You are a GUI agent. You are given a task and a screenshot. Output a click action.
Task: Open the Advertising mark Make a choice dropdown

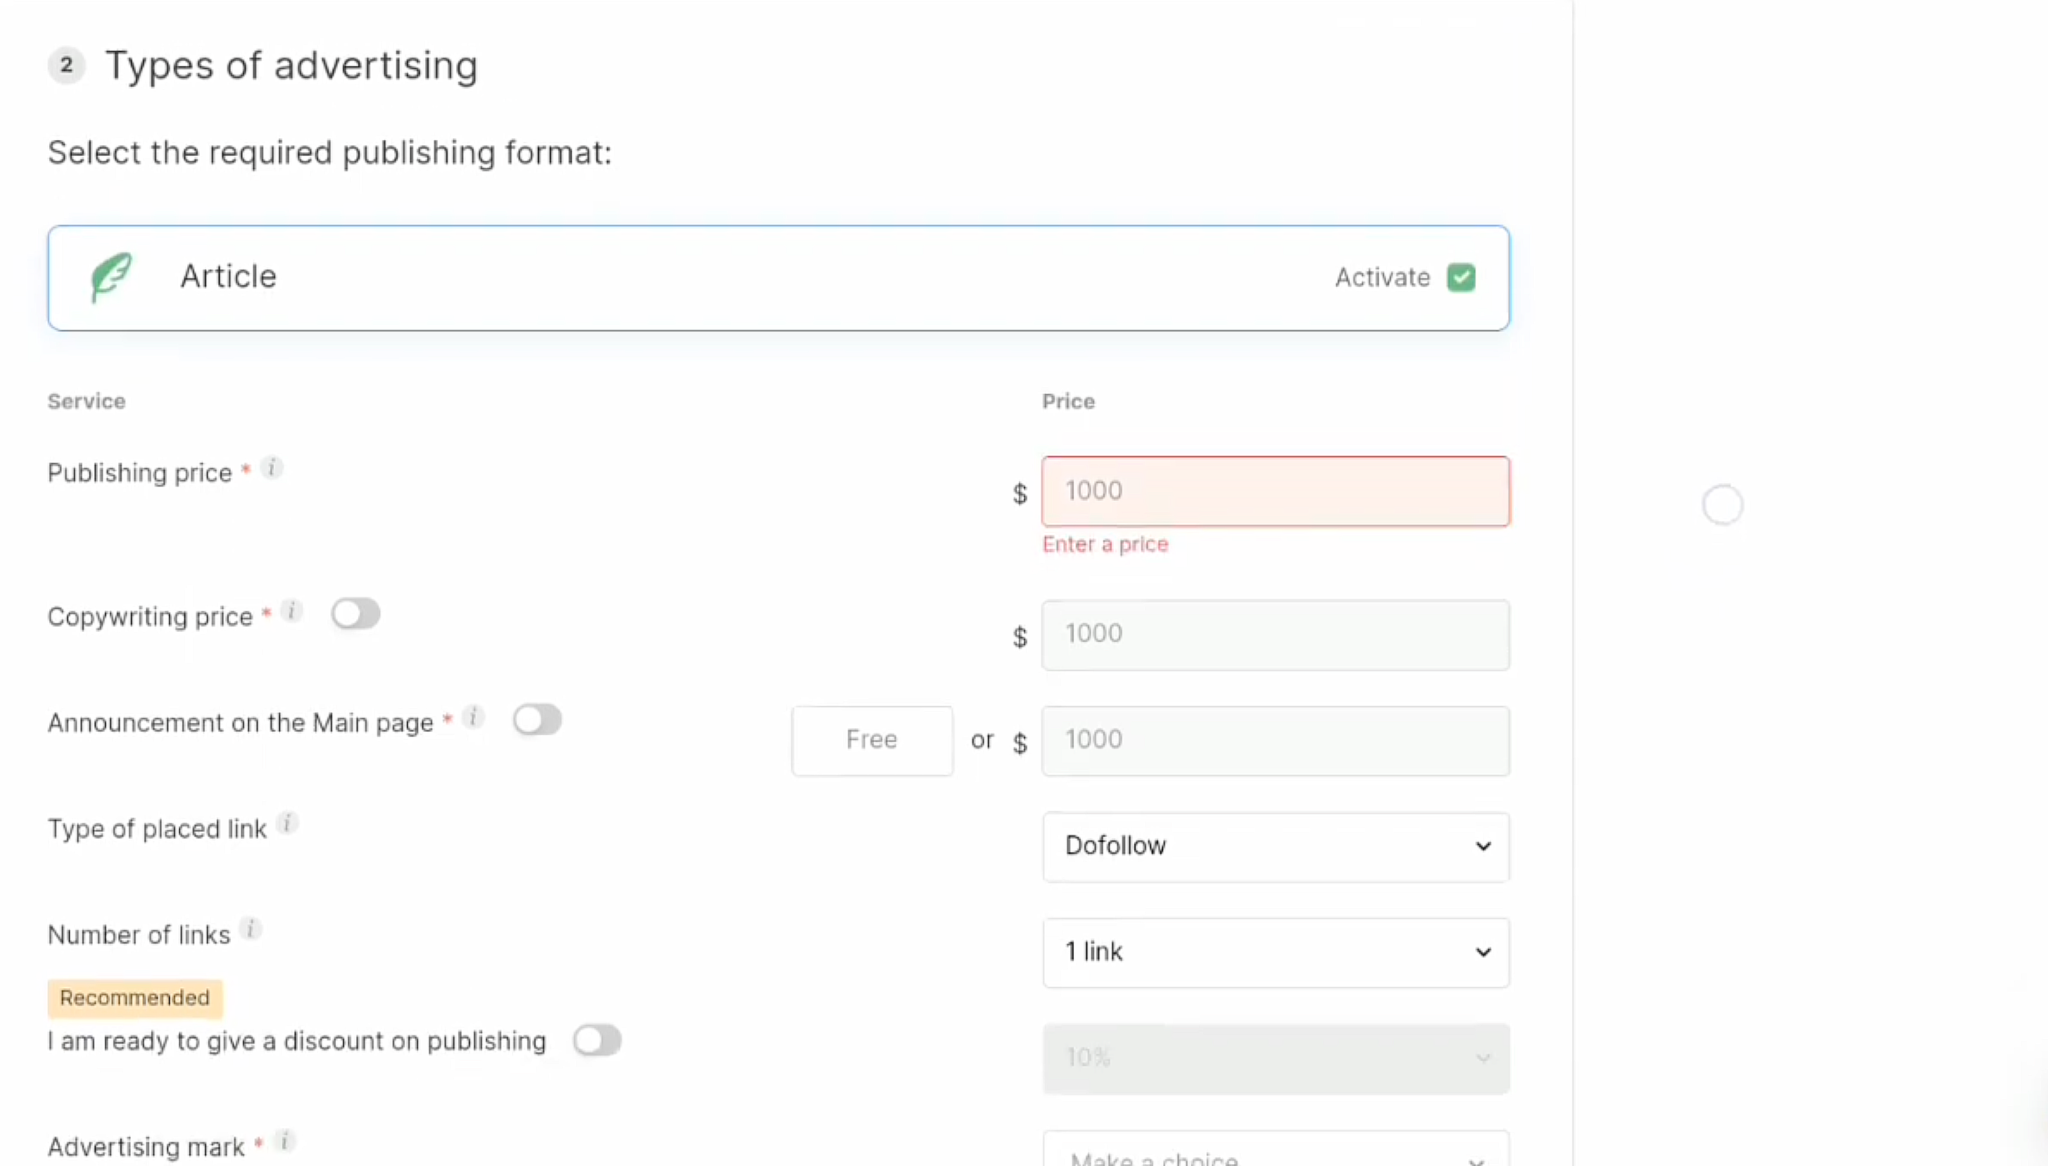point(1274,1157)
